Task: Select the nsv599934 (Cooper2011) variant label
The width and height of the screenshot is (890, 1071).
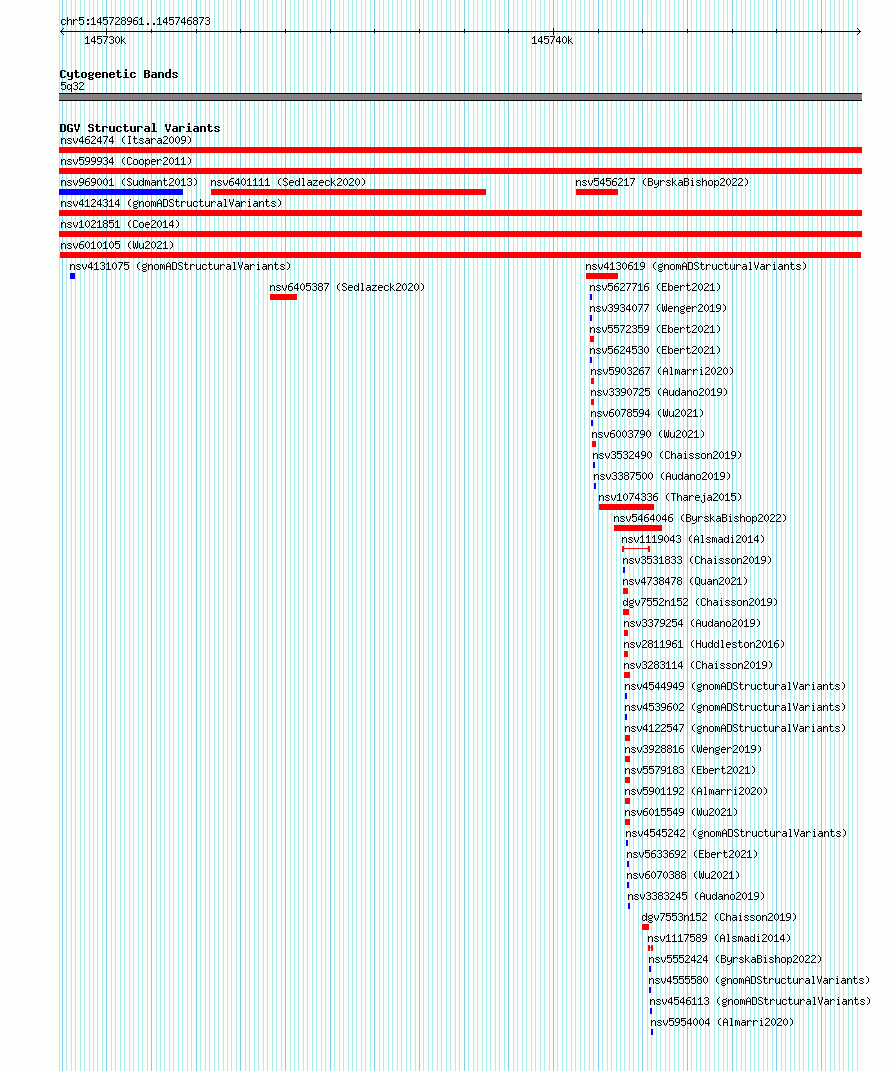Action: click(x=126, y=161)
